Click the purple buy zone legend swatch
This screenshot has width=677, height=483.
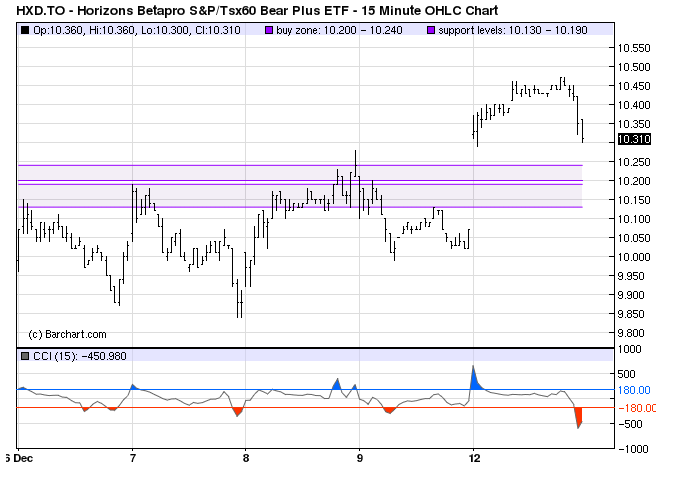tap(269, 30)
